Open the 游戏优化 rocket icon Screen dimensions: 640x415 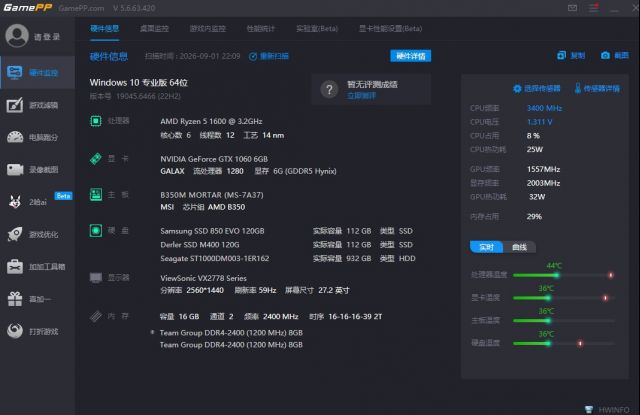[x=15, y=234]
